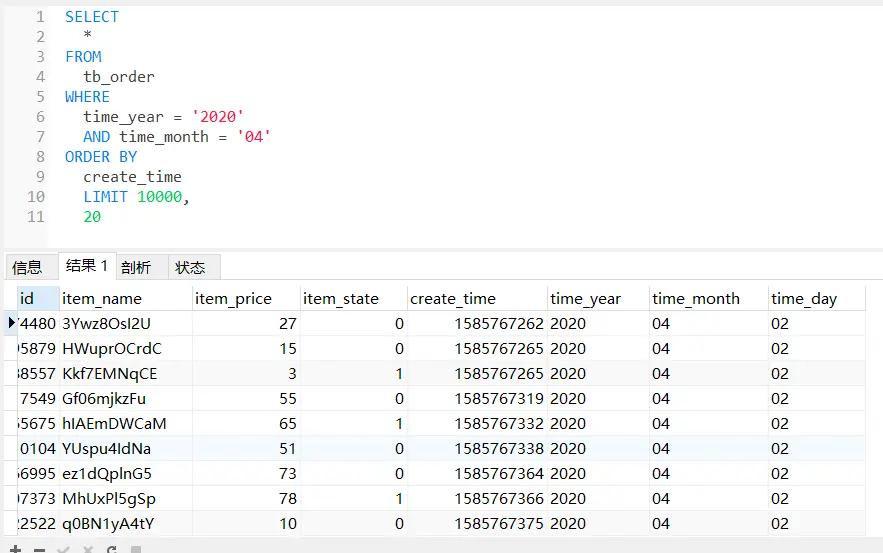Image resolution: width=883 pixels, height=553 pixels.
Task: Click the '04' string literal
Action: coord(253,137)
